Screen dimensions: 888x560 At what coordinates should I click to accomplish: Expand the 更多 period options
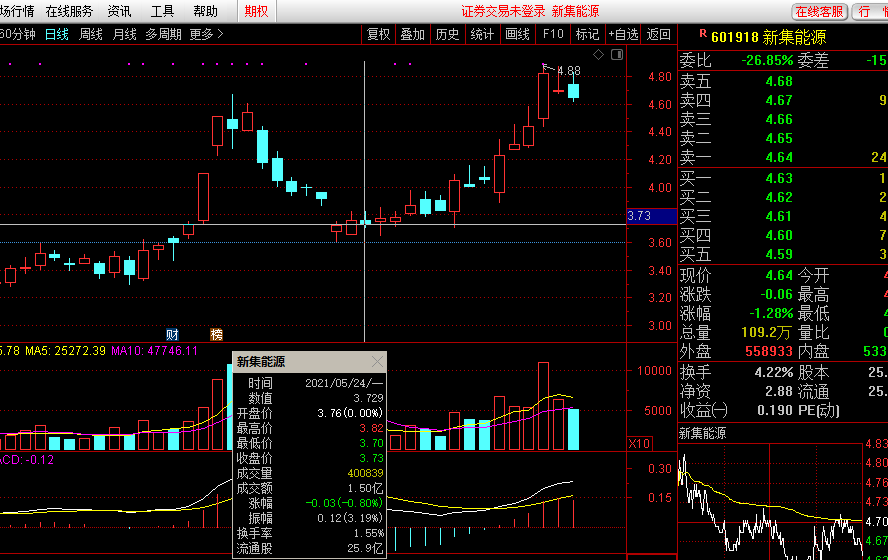(206, 35)
